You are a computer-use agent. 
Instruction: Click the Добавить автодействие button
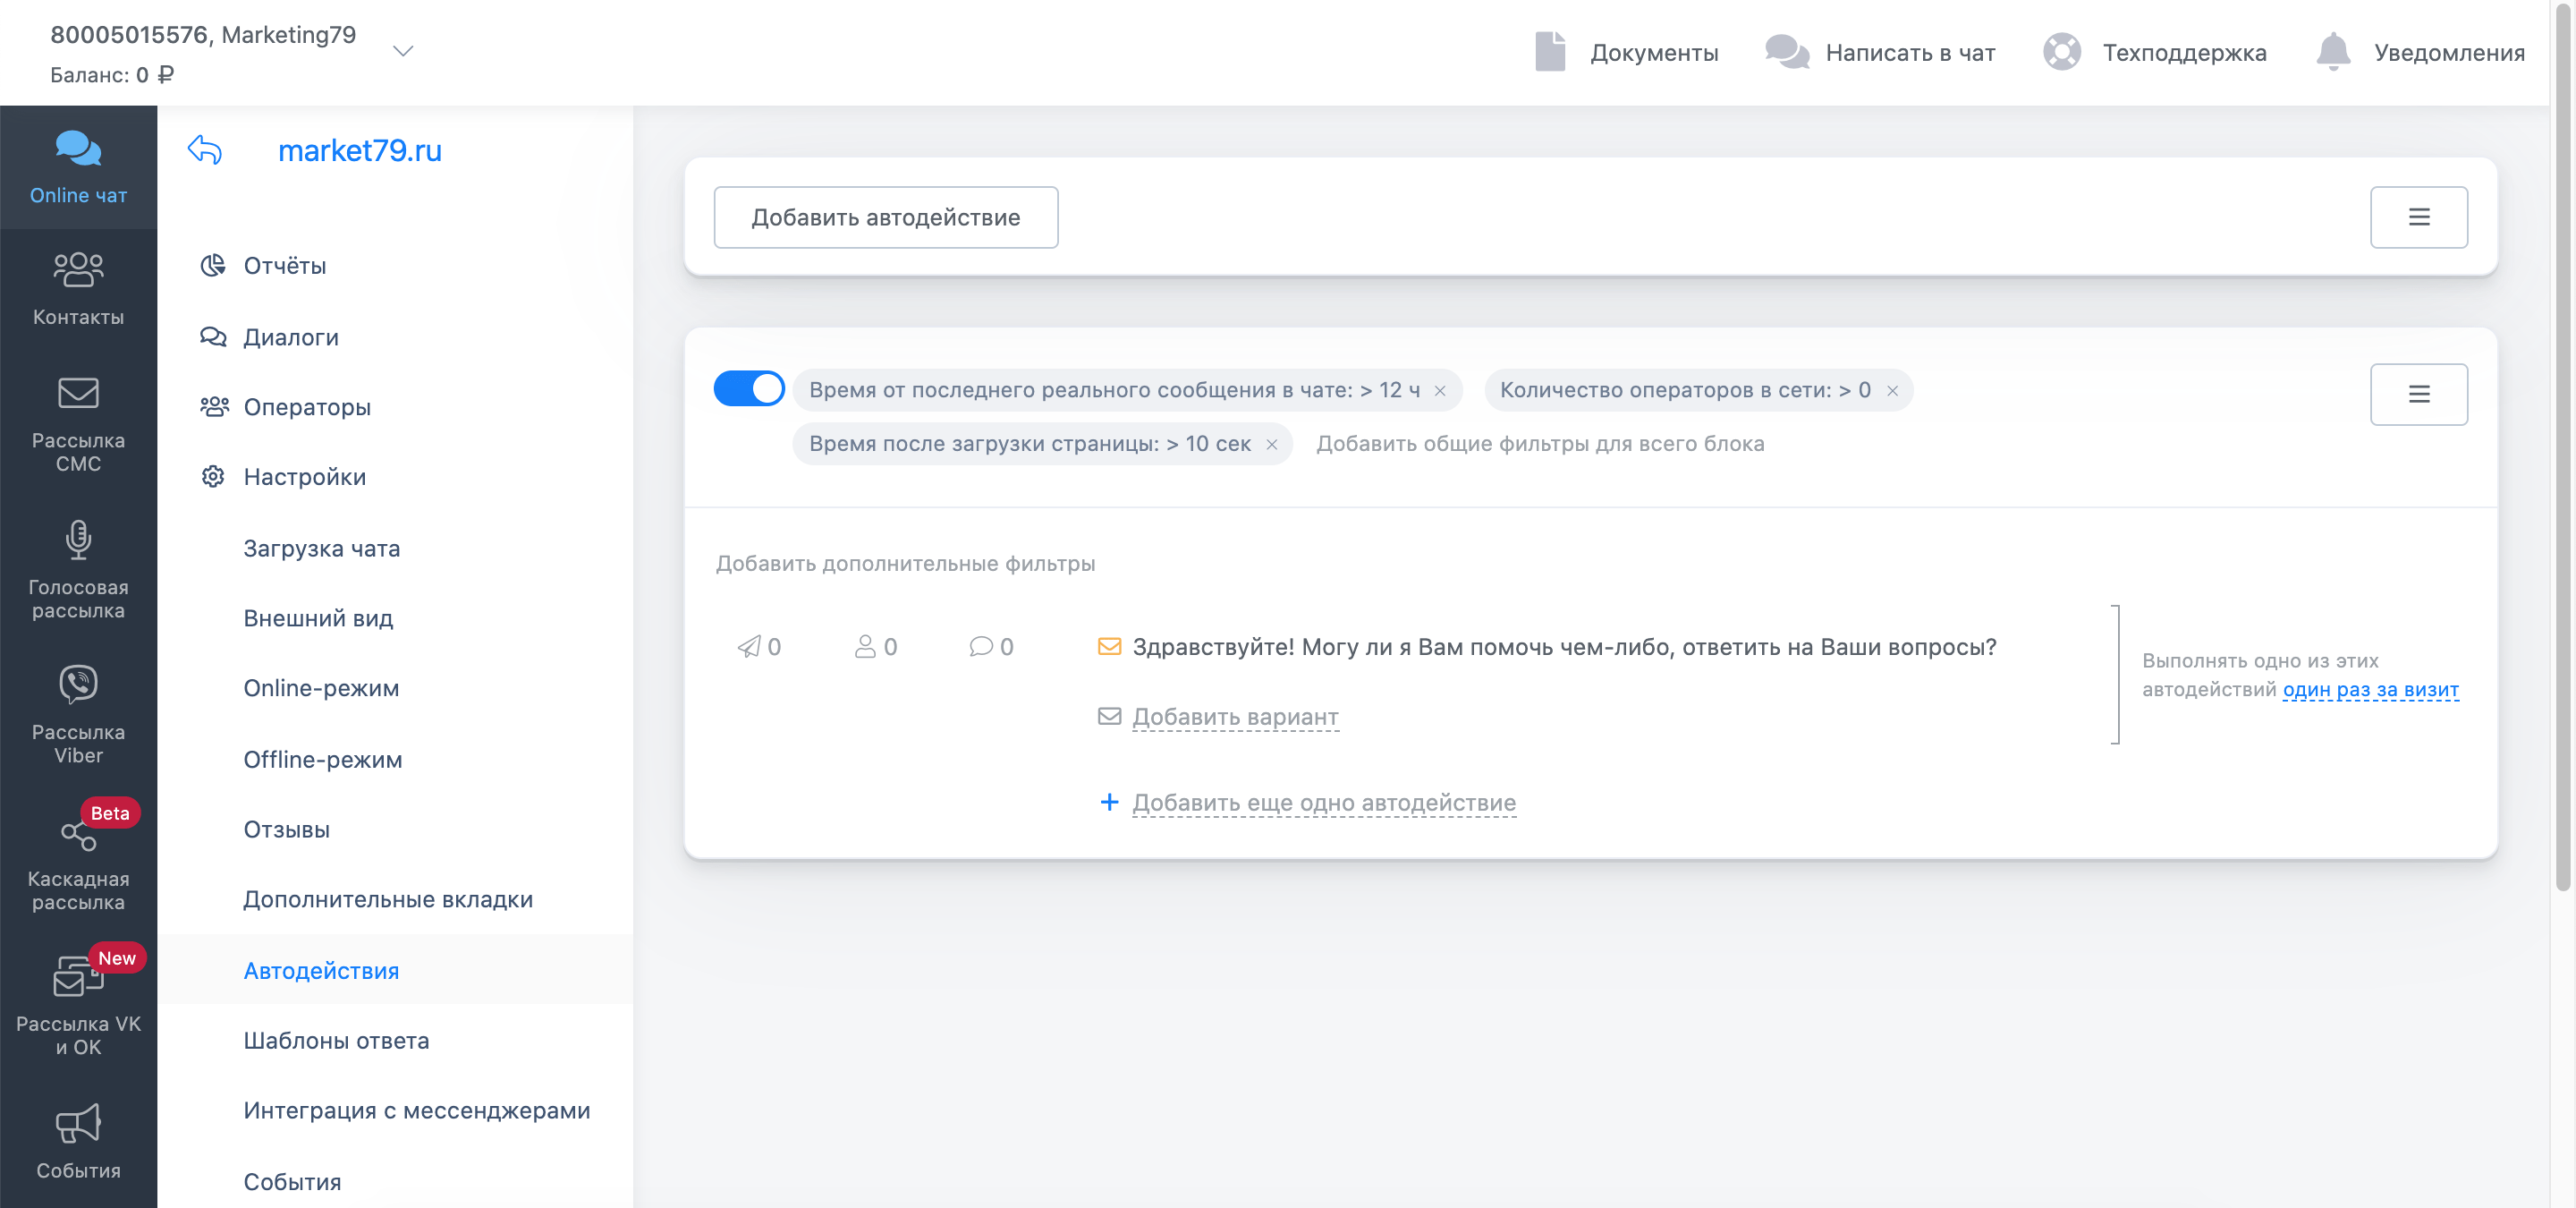[885, 217]
